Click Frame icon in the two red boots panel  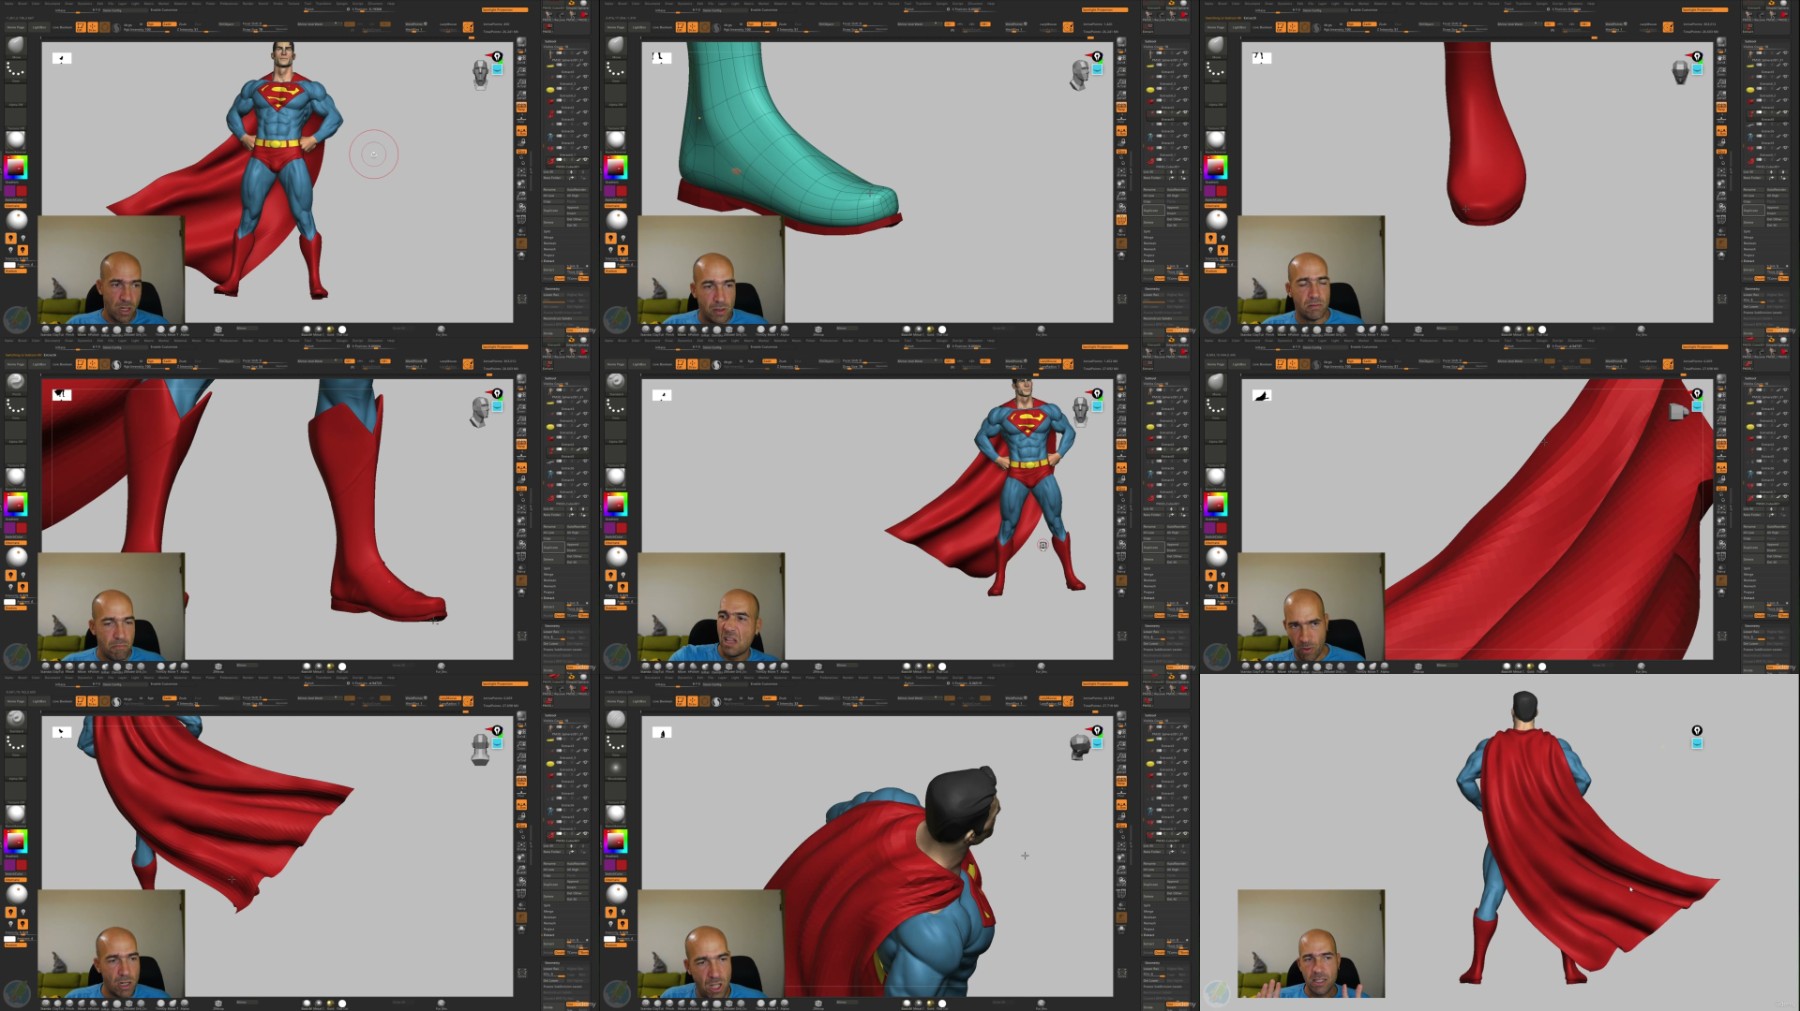pyautogui.click(x=521, y=511)
